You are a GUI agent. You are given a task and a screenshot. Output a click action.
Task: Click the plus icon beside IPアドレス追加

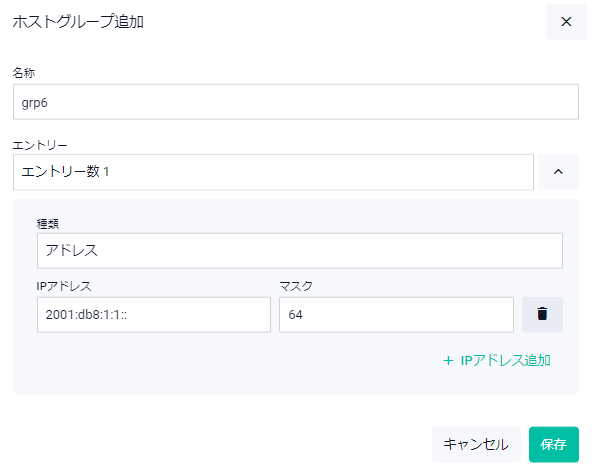click(448, 360)
